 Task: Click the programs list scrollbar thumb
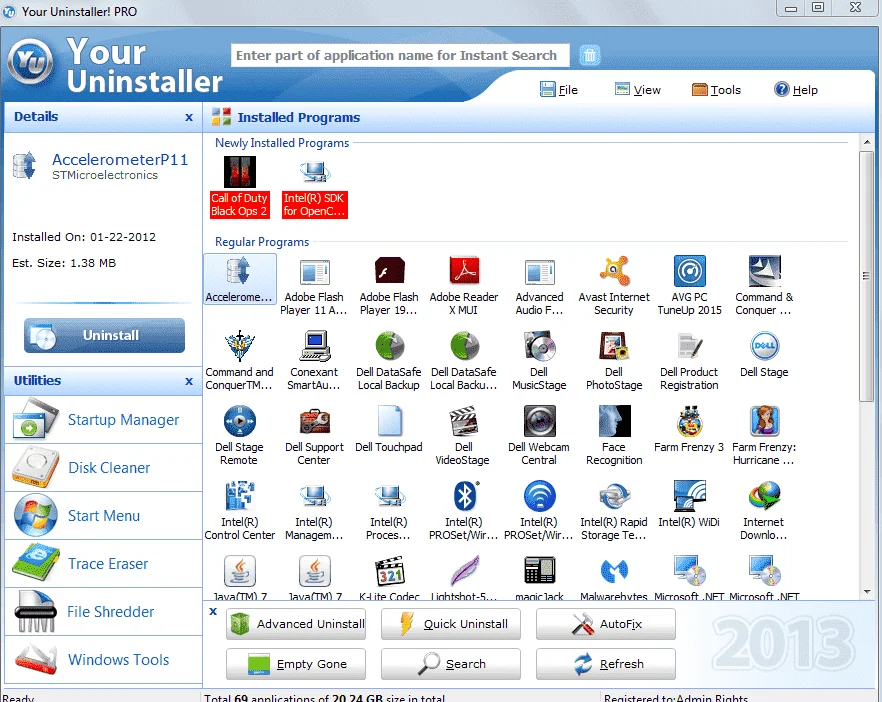pyautogui.click(x=866, y=276)
